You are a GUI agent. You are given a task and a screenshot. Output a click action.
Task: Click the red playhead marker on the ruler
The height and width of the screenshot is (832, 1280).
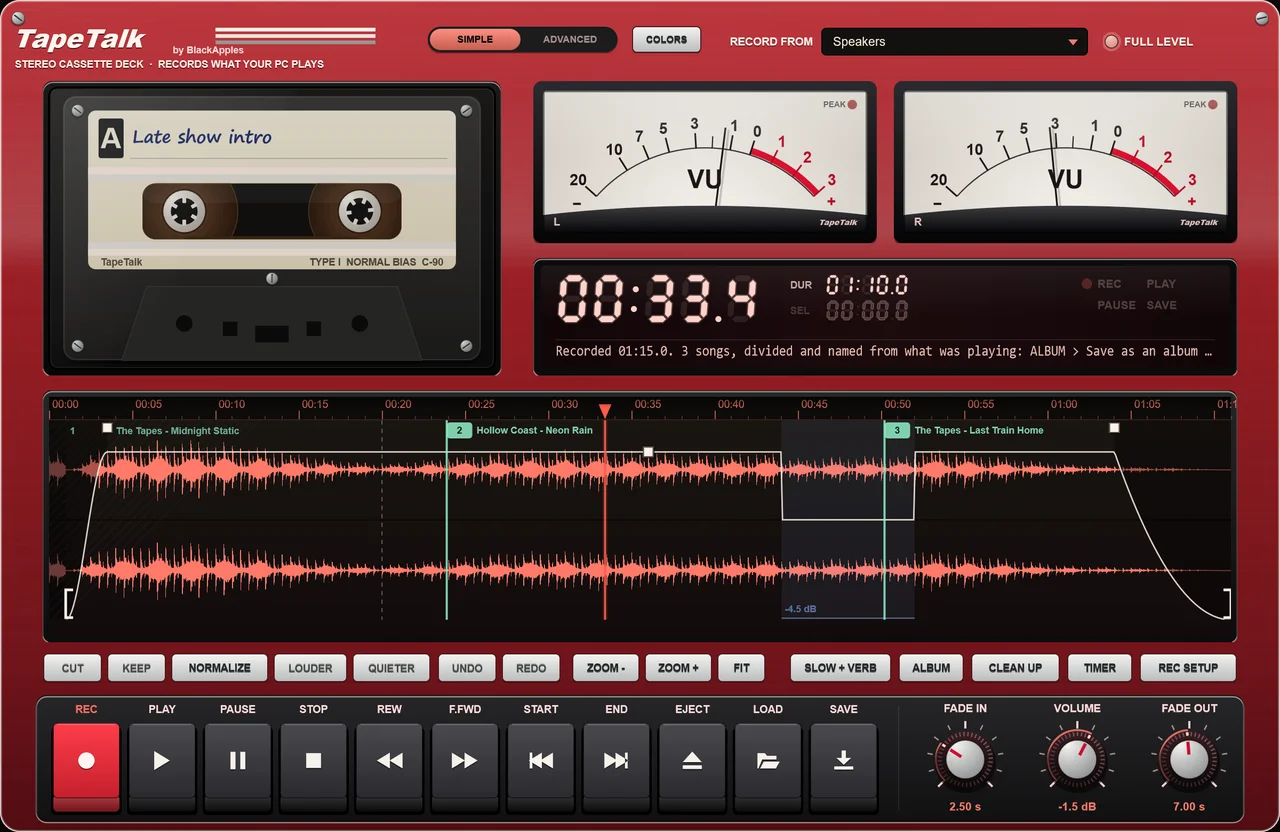click(x=605, y=411)
